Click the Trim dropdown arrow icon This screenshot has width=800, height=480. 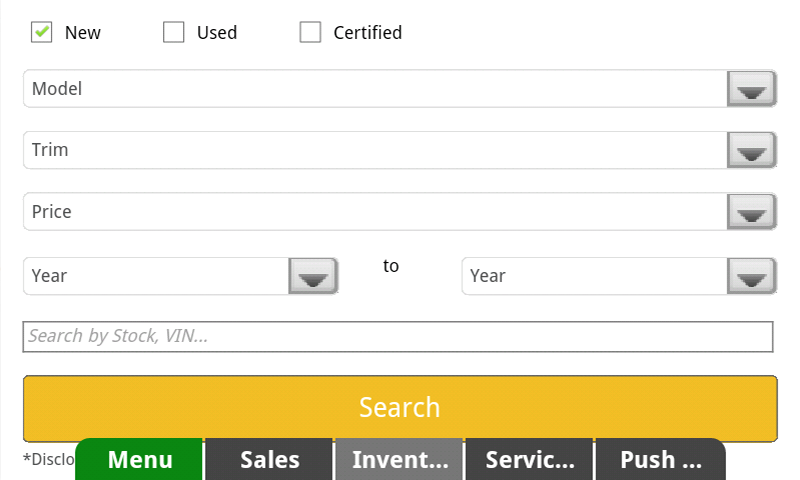pyautogui.click(x=751, y=151)
